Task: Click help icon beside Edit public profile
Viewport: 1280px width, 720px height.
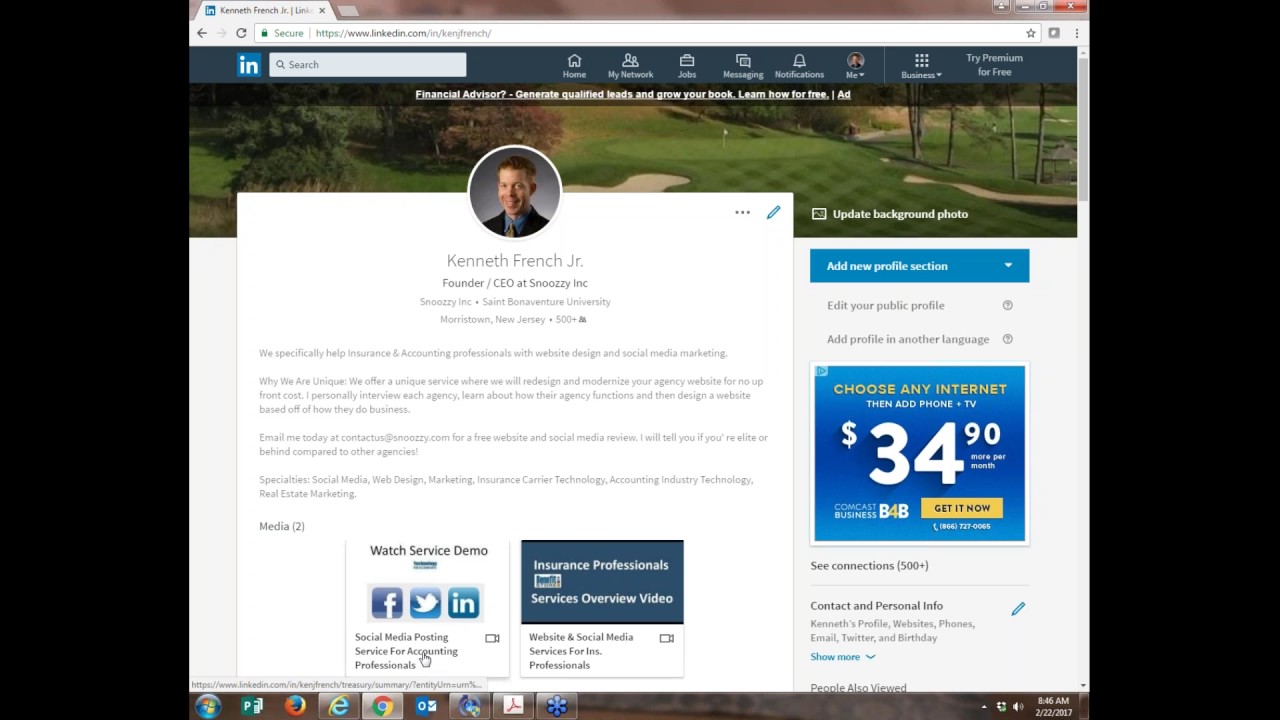Action: [x=1007, y=305]
